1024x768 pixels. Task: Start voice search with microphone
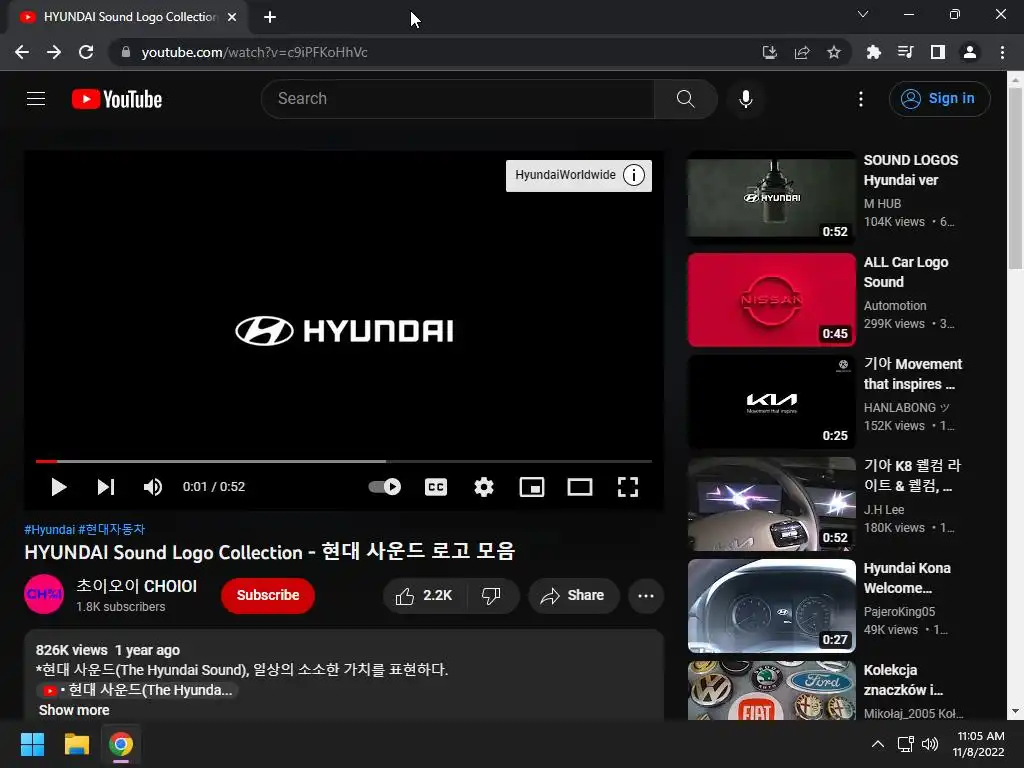pos(745,99)
